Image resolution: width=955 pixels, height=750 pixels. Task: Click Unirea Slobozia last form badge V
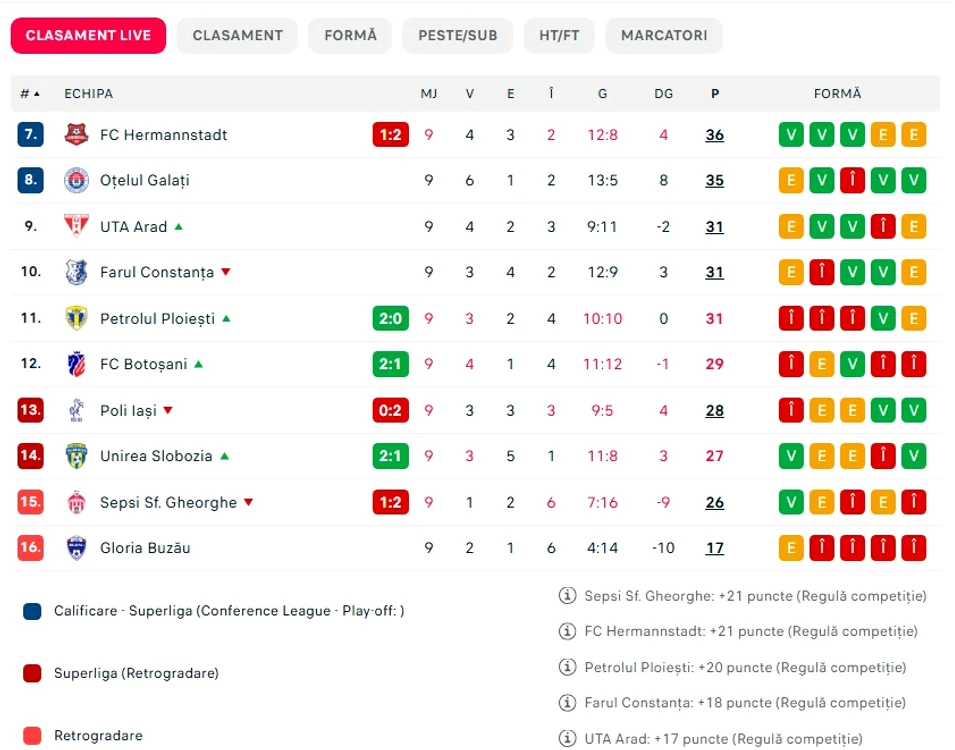[914, 456]
